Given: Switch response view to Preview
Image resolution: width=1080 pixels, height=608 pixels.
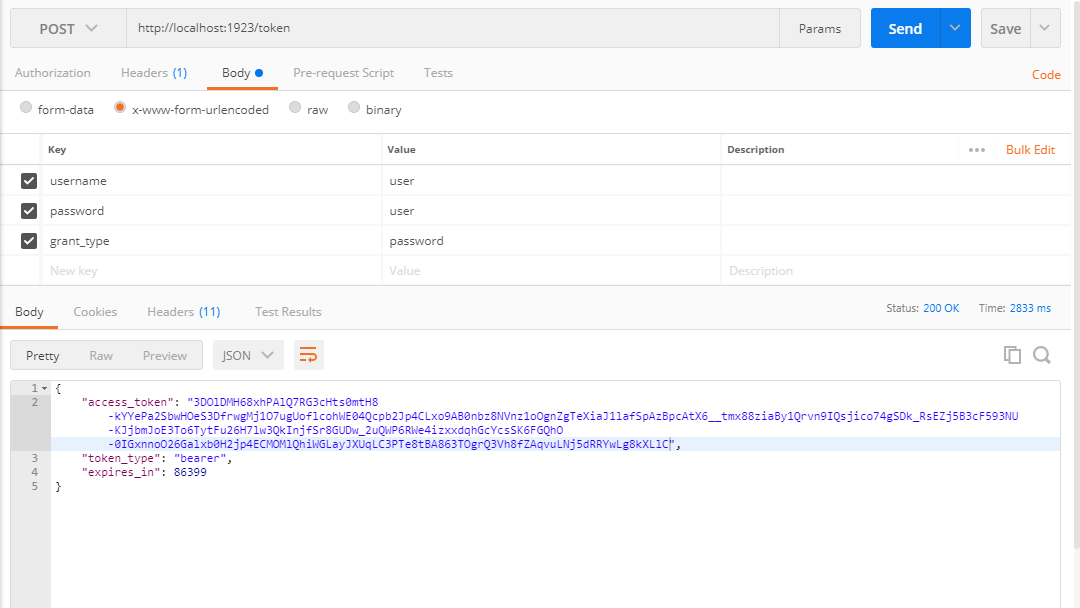Looking at the screenshot, I should pyautogui.click(x=165, y=355).
